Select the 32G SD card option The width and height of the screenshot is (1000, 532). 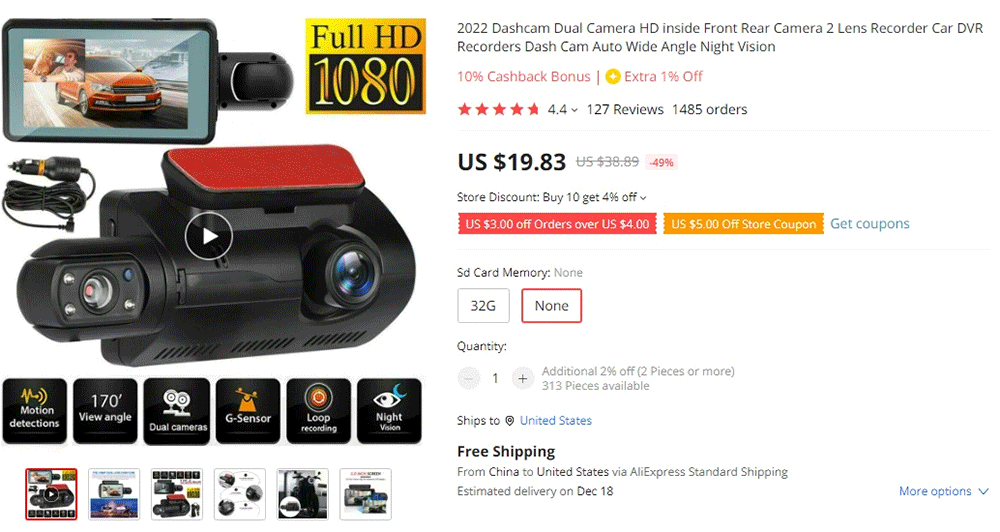[483, 306]
